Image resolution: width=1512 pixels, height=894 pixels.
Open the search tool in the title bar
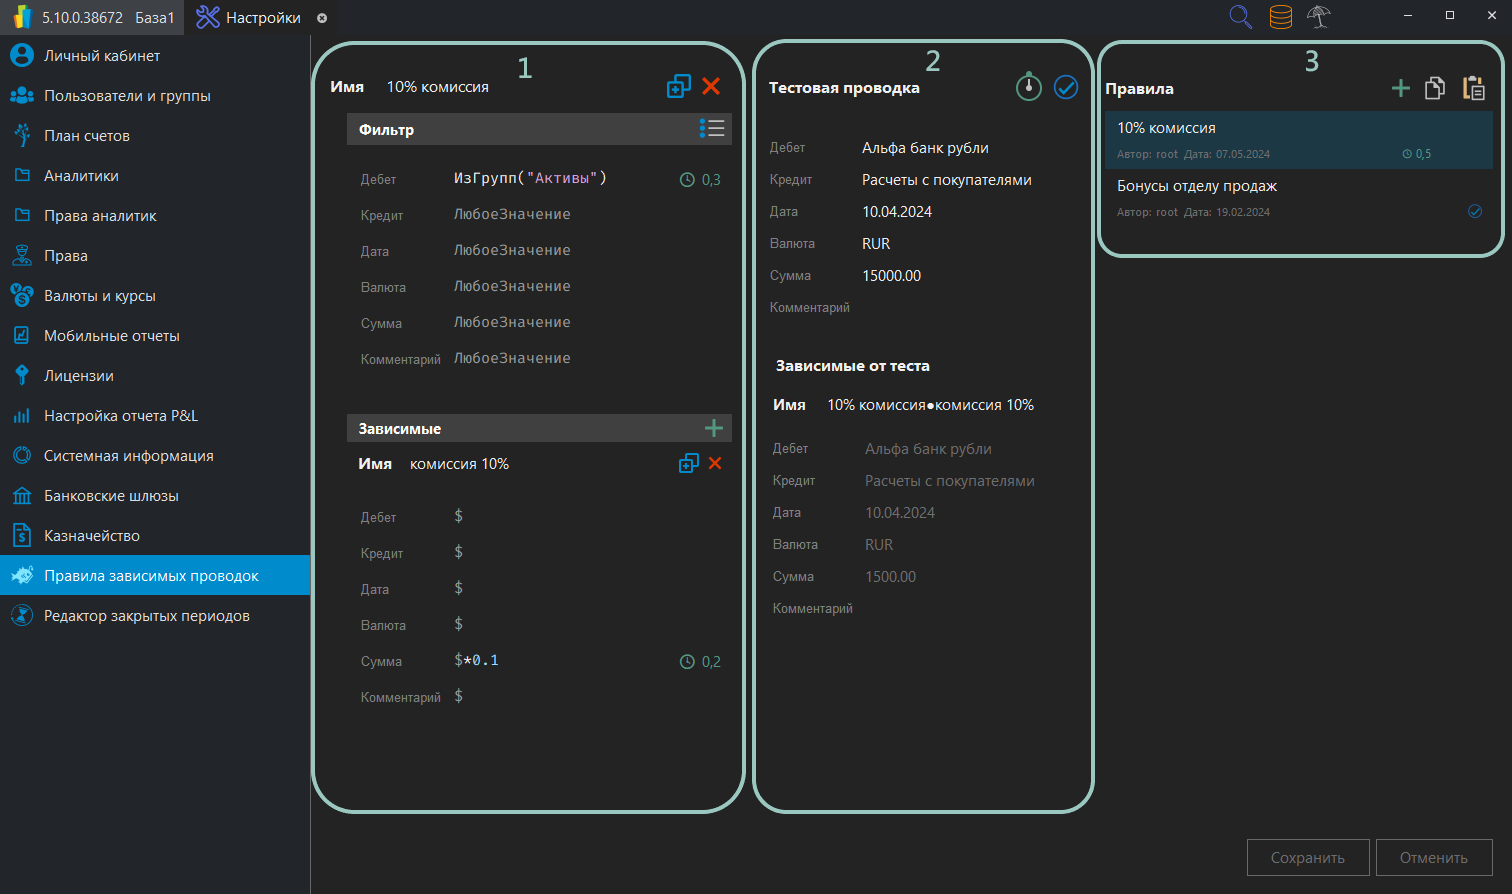(x=1240, y=17)
